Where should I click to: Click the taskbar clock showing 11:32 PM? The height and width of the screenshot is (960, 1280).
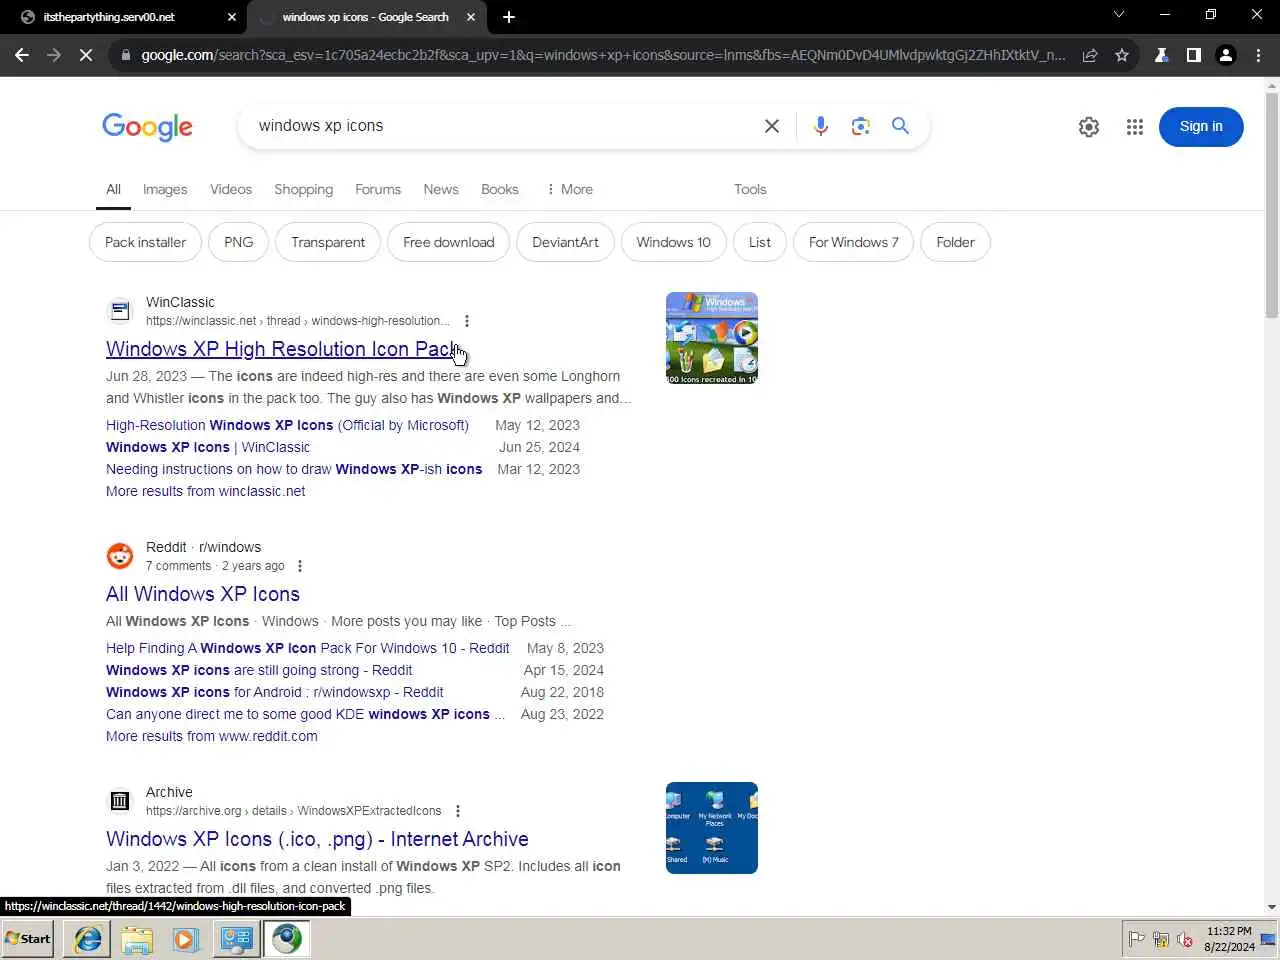(1229, 939)
